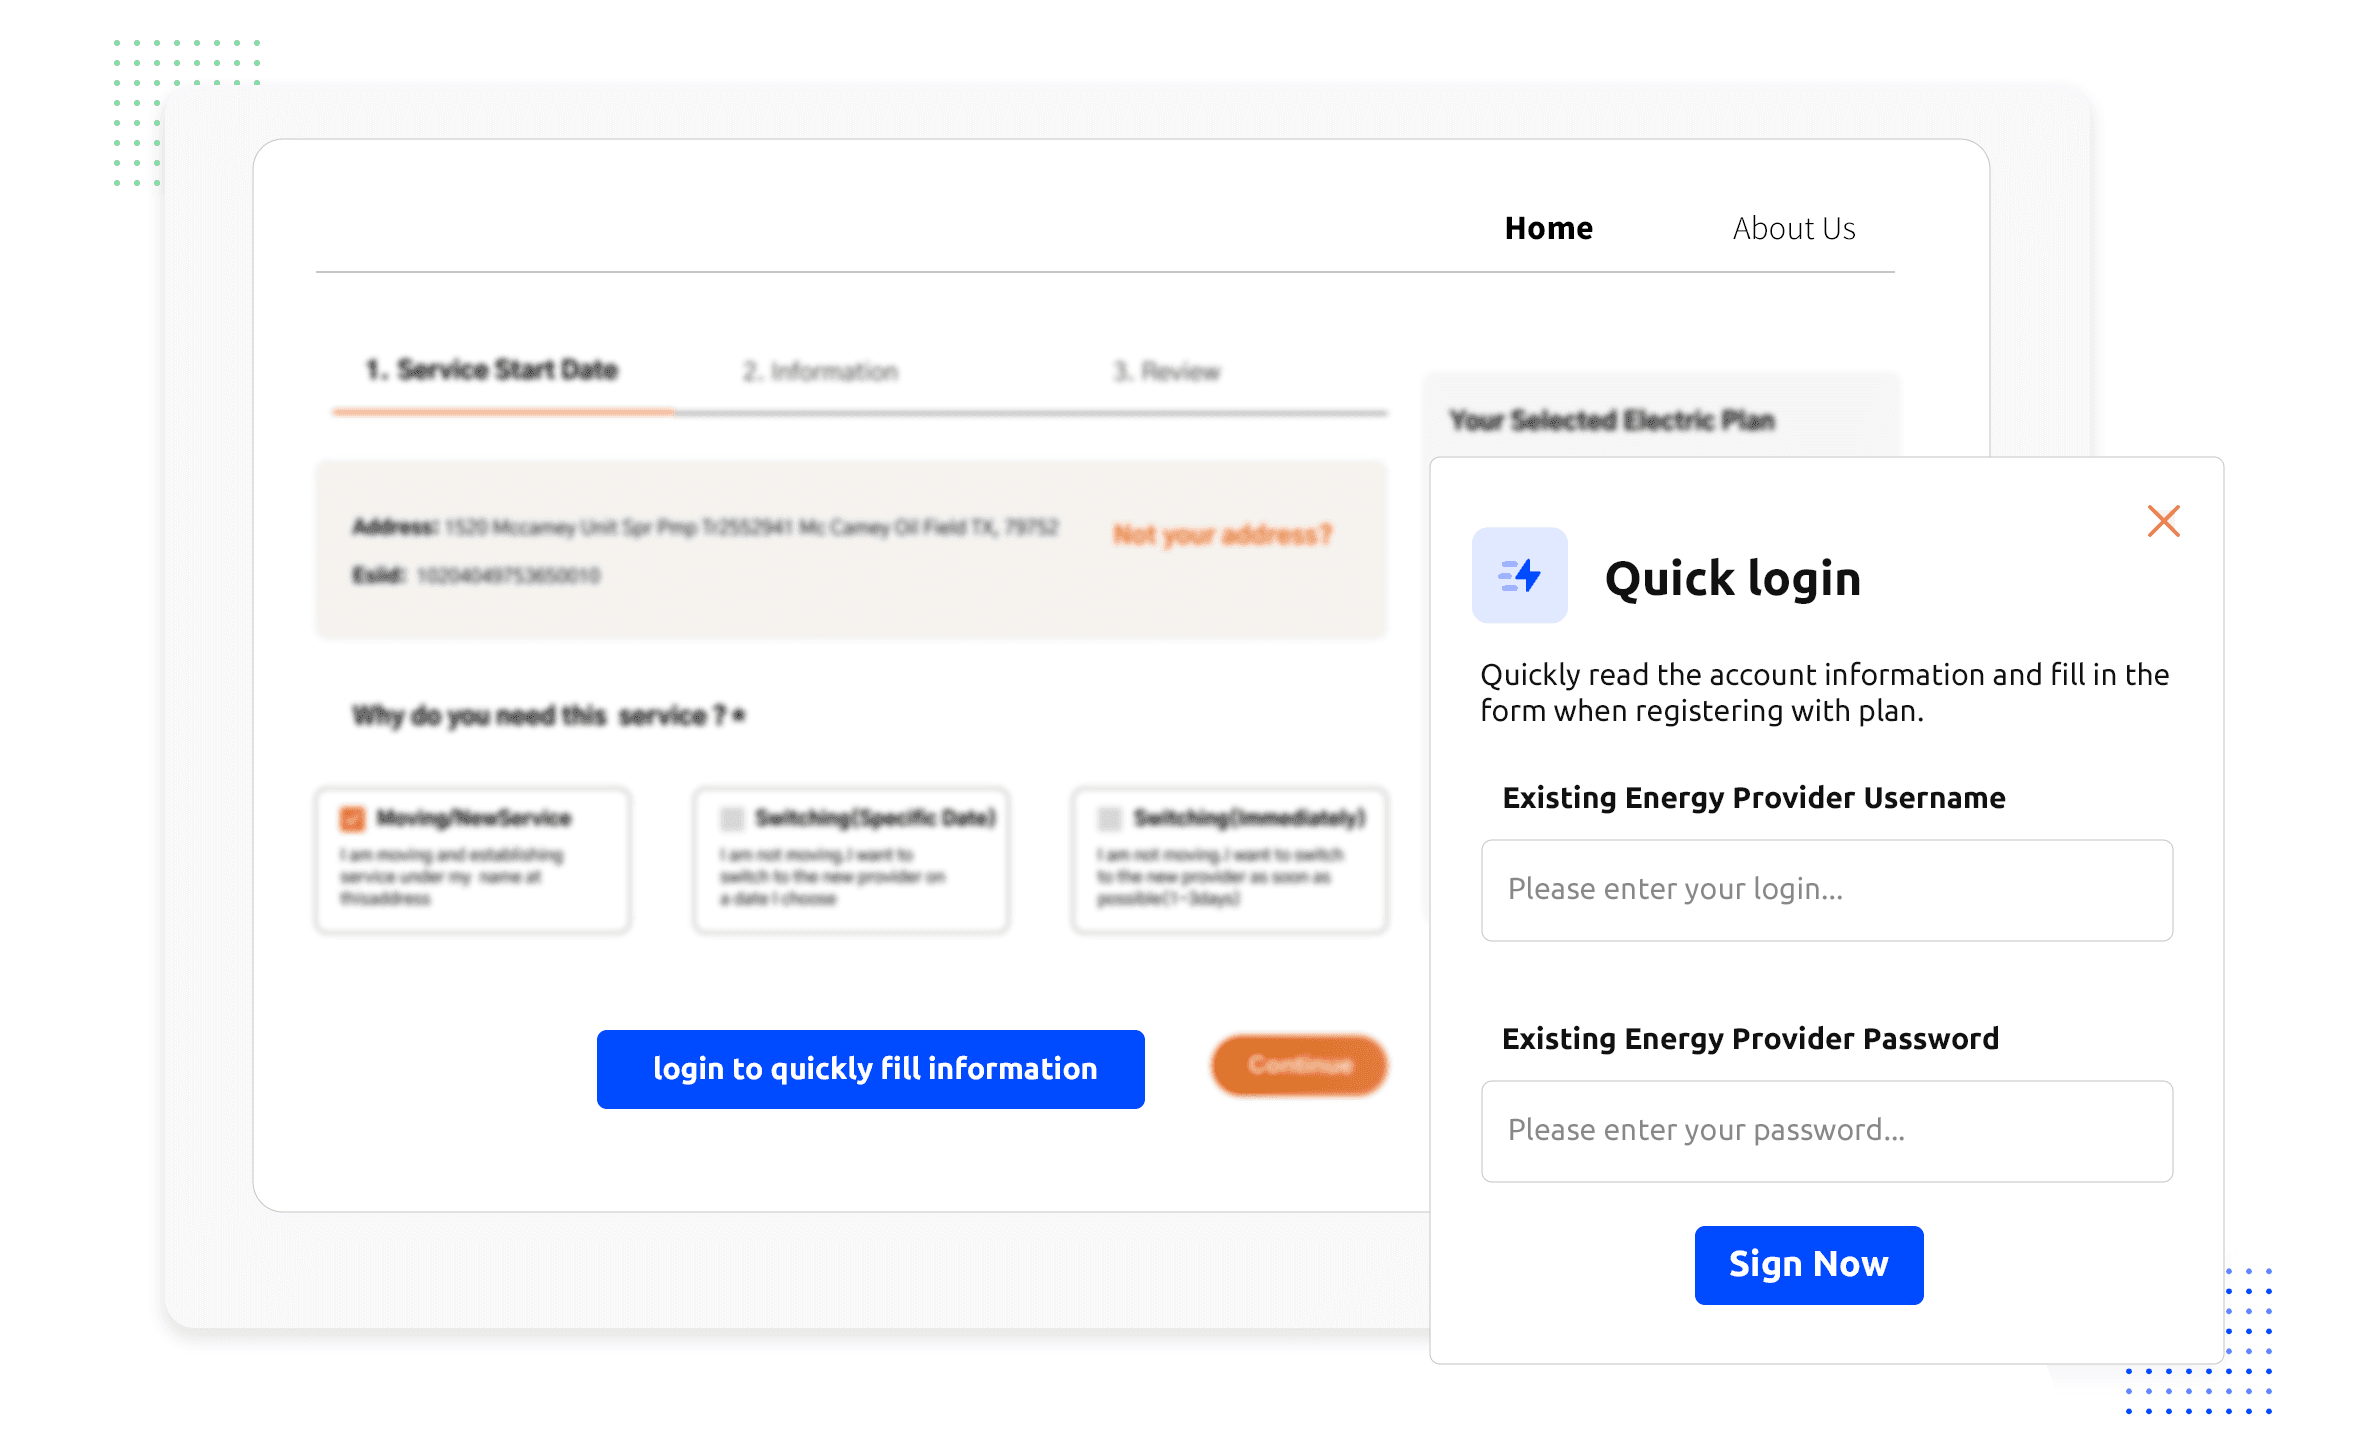
Task: Focus the Existing Energy Provider Password field
Action: point(1826,1131)
